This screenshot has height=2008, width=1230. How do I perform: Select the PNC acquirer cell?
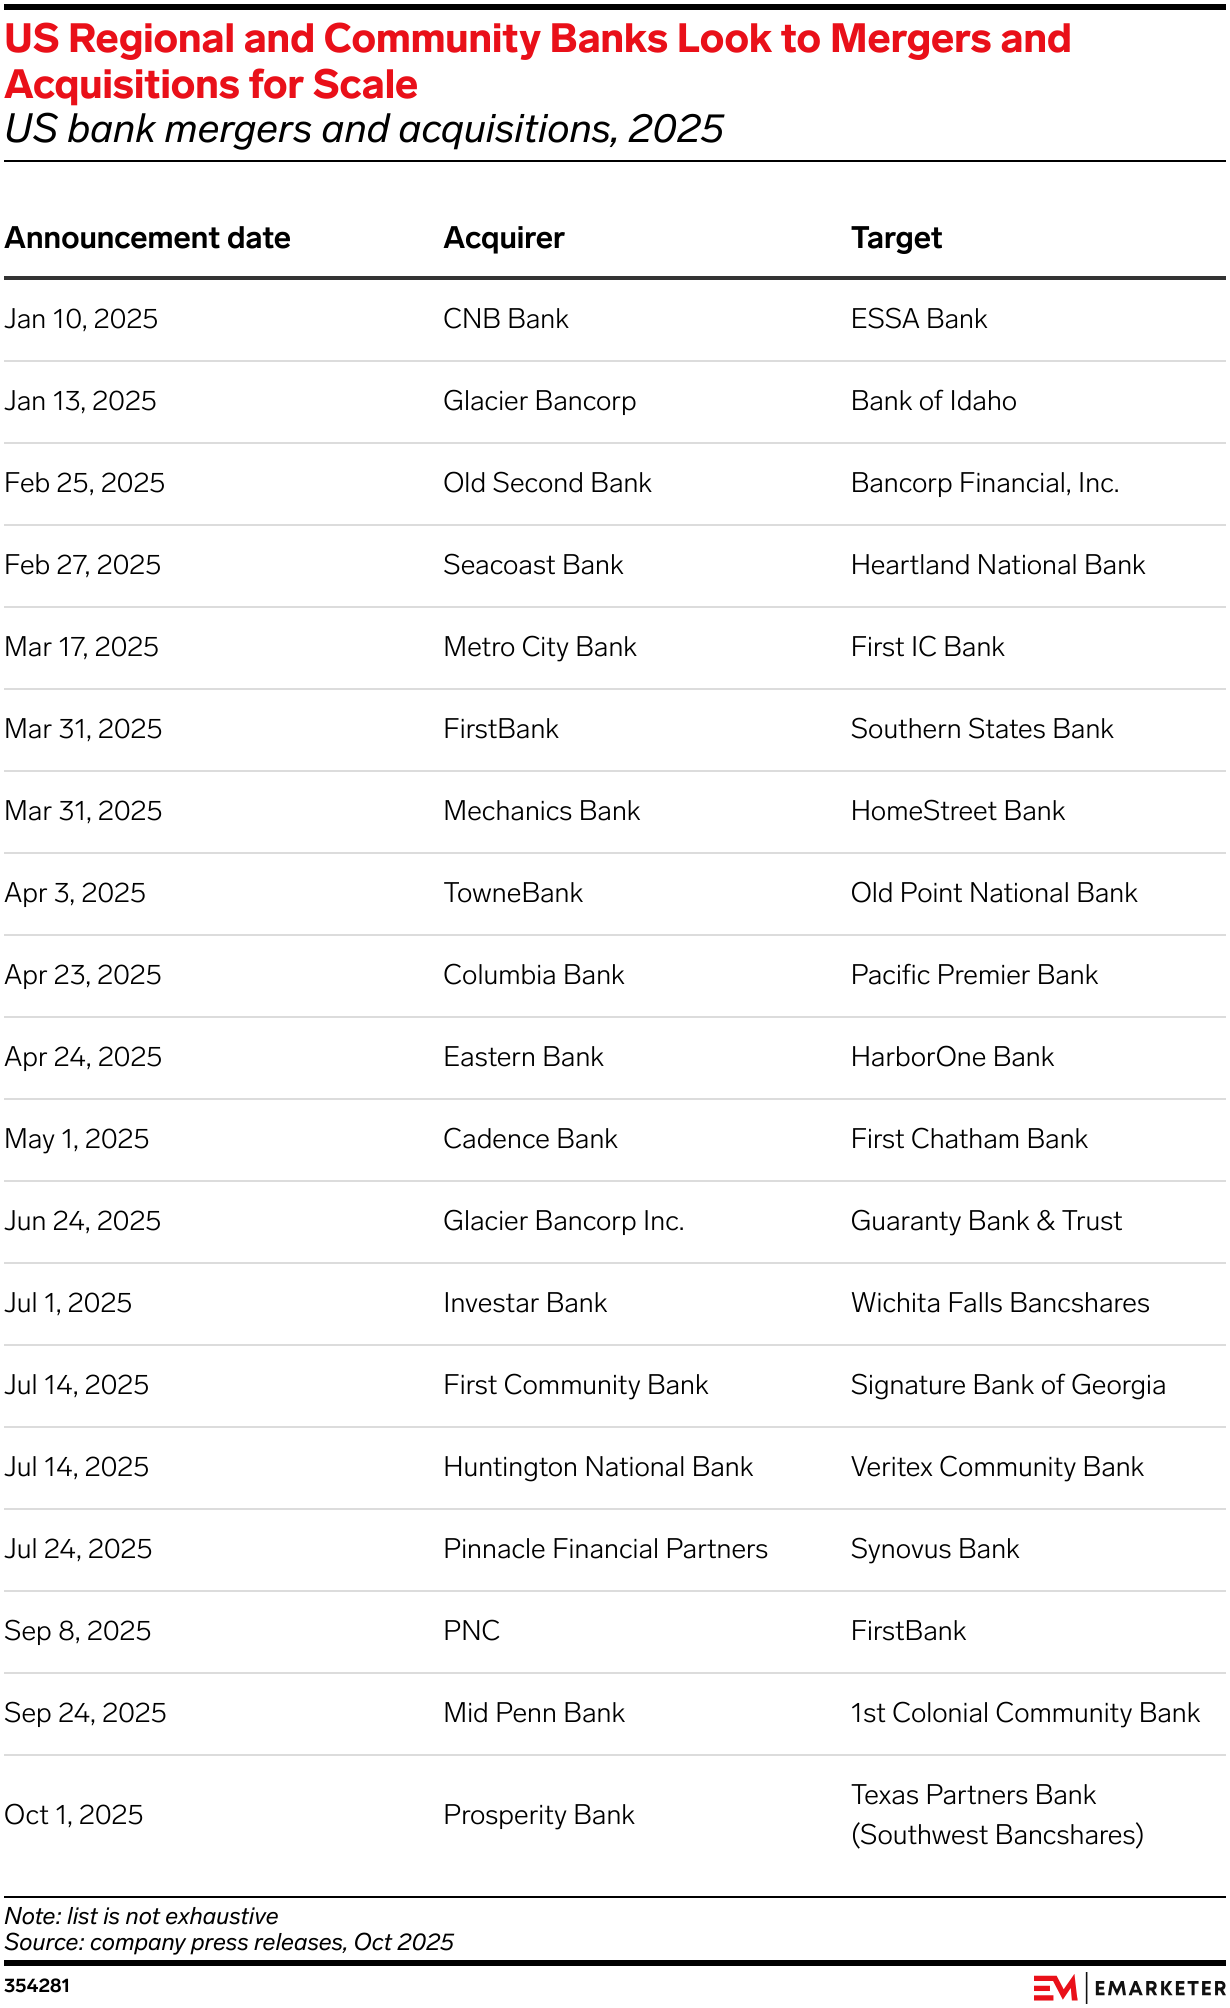click(x=471, y=1631)
